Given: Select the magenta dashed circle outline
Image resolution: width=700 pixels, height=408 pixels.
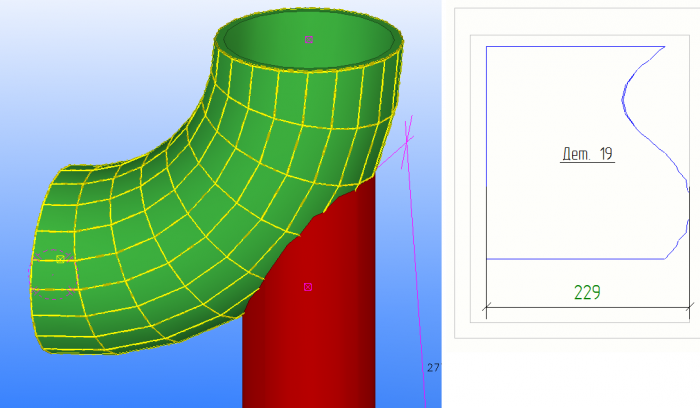Looking at the screenshot, I should click(53, 274).
